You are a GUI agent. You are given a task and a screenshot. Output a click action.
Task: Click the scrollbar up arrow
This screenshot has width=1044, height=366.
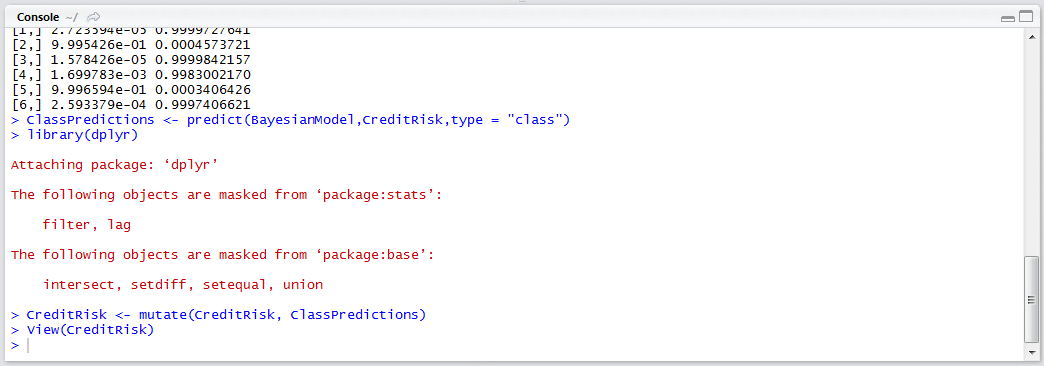coord(1031,35)
